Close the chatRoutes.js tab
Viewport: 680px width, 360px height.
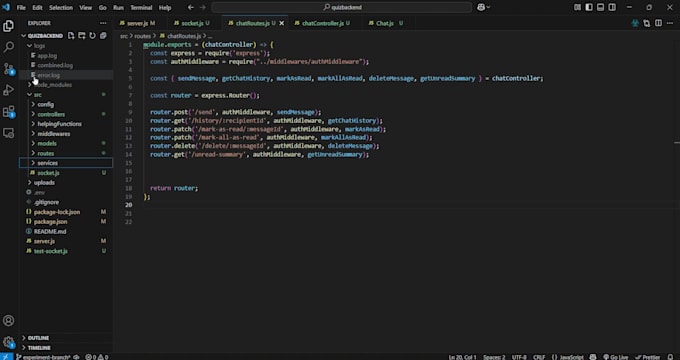point(282,23)
